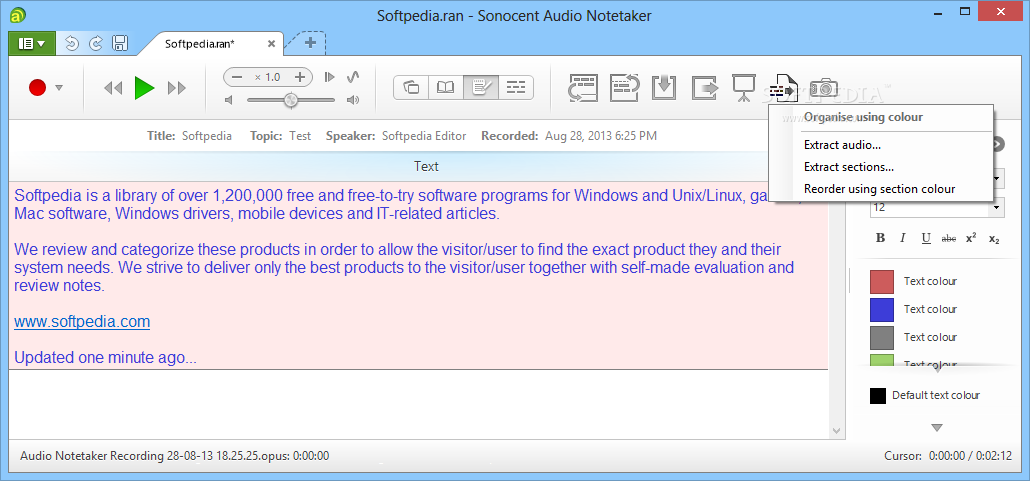Image resolution: width=1030 pixels, height=481 pixels.
Task: Toggle strikethrough text formatting
Action: coord(949,239)
